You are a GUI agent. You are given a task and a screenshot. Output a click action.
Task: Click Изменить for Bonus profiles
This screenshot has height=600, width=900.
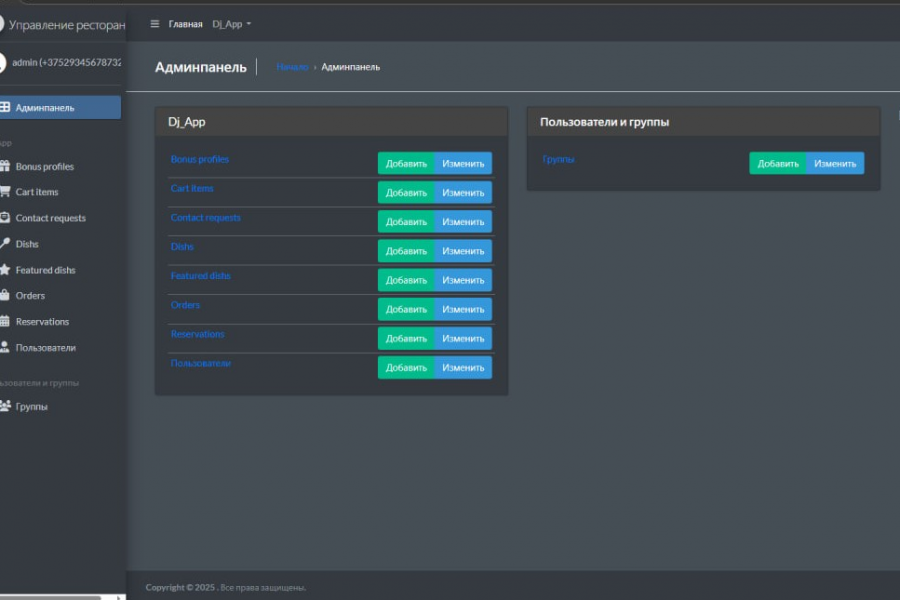[x=463, y=164]
